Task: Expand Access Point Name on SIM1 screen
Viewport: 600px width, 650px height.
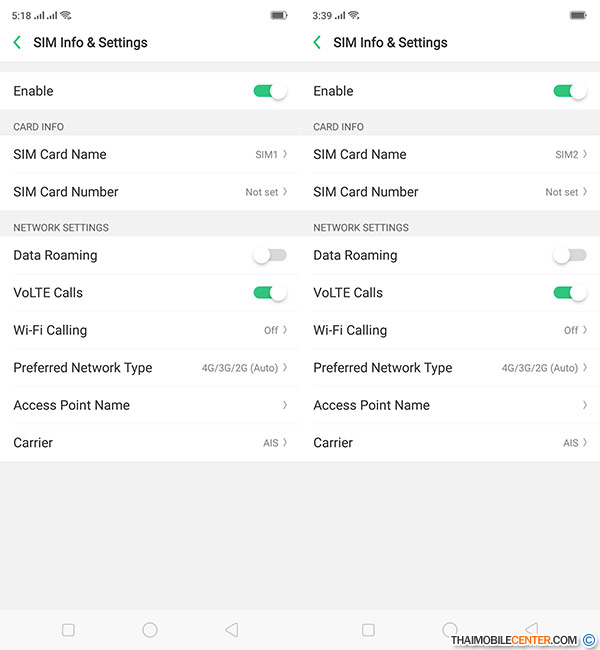Action: [x=150, y=405]
